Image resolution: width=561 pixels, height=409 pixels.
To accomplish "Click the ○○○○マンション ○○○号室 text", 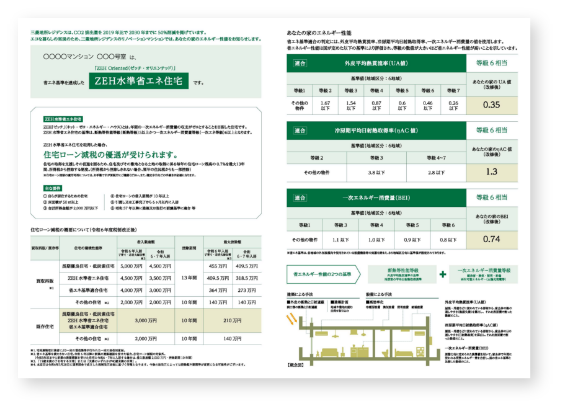I will (84, 57).
